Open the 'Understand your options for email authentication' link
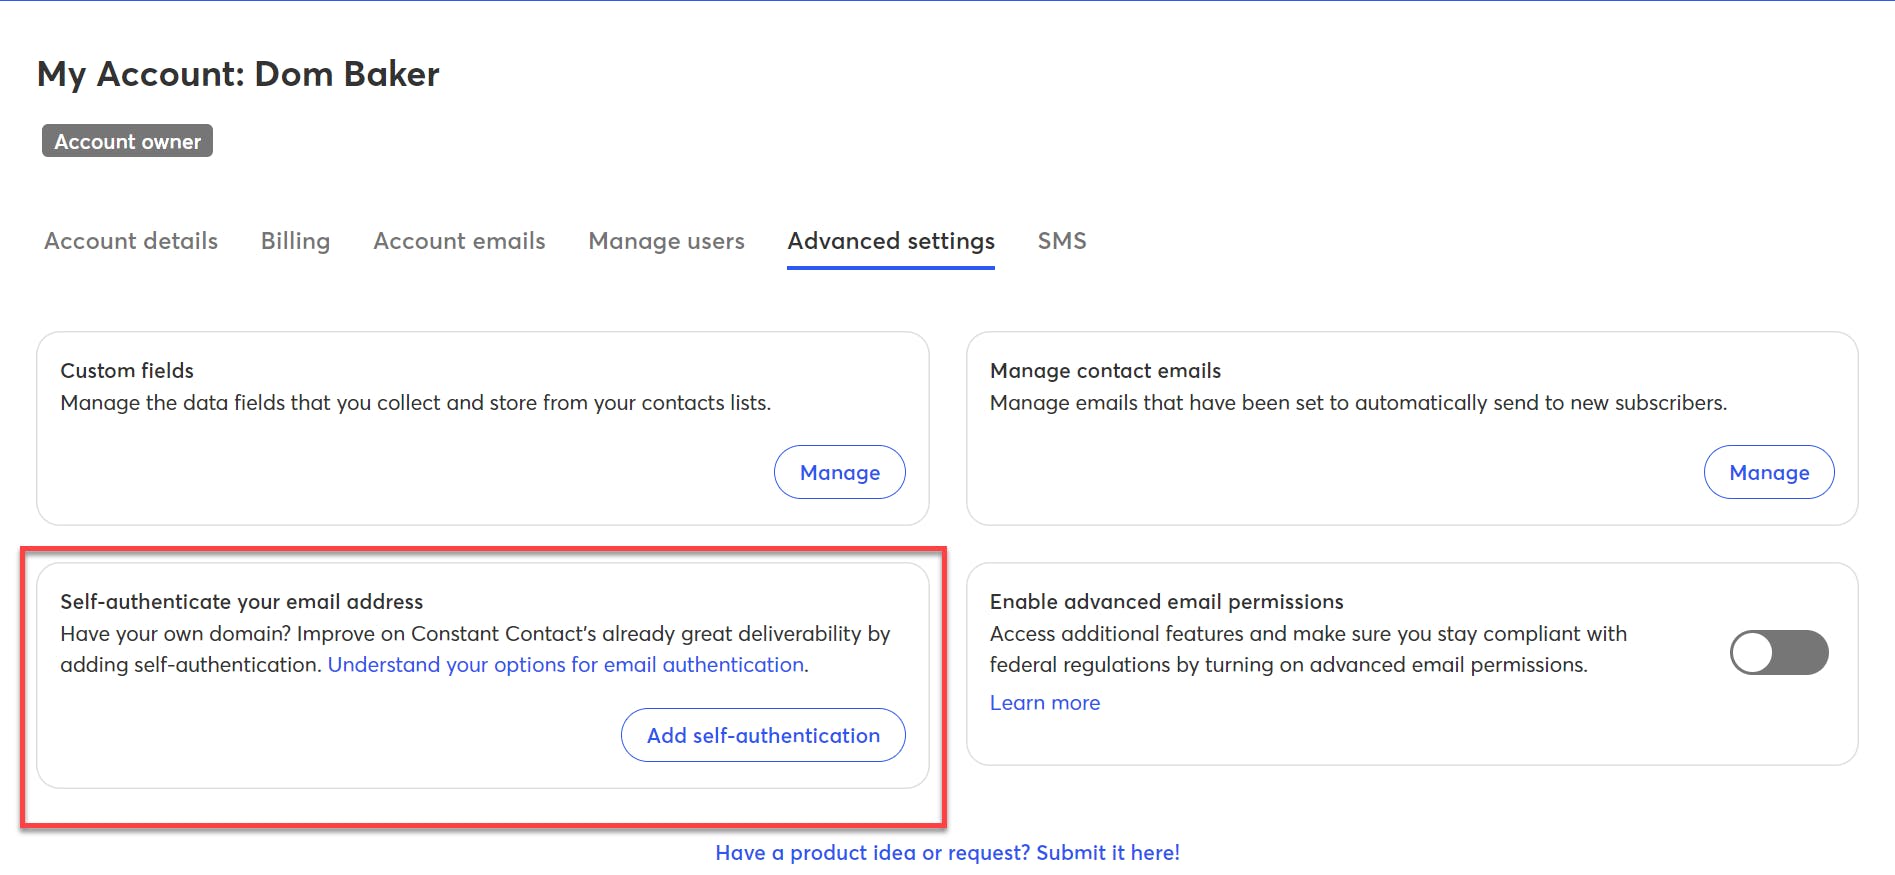 [566, 665]
